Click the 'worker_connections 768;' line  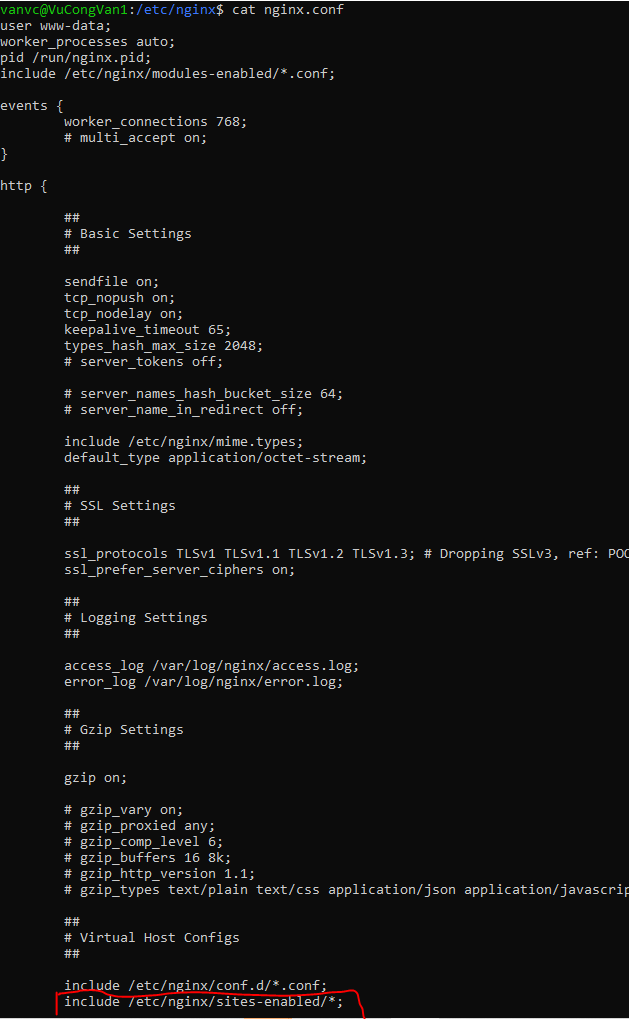point(155,121)
